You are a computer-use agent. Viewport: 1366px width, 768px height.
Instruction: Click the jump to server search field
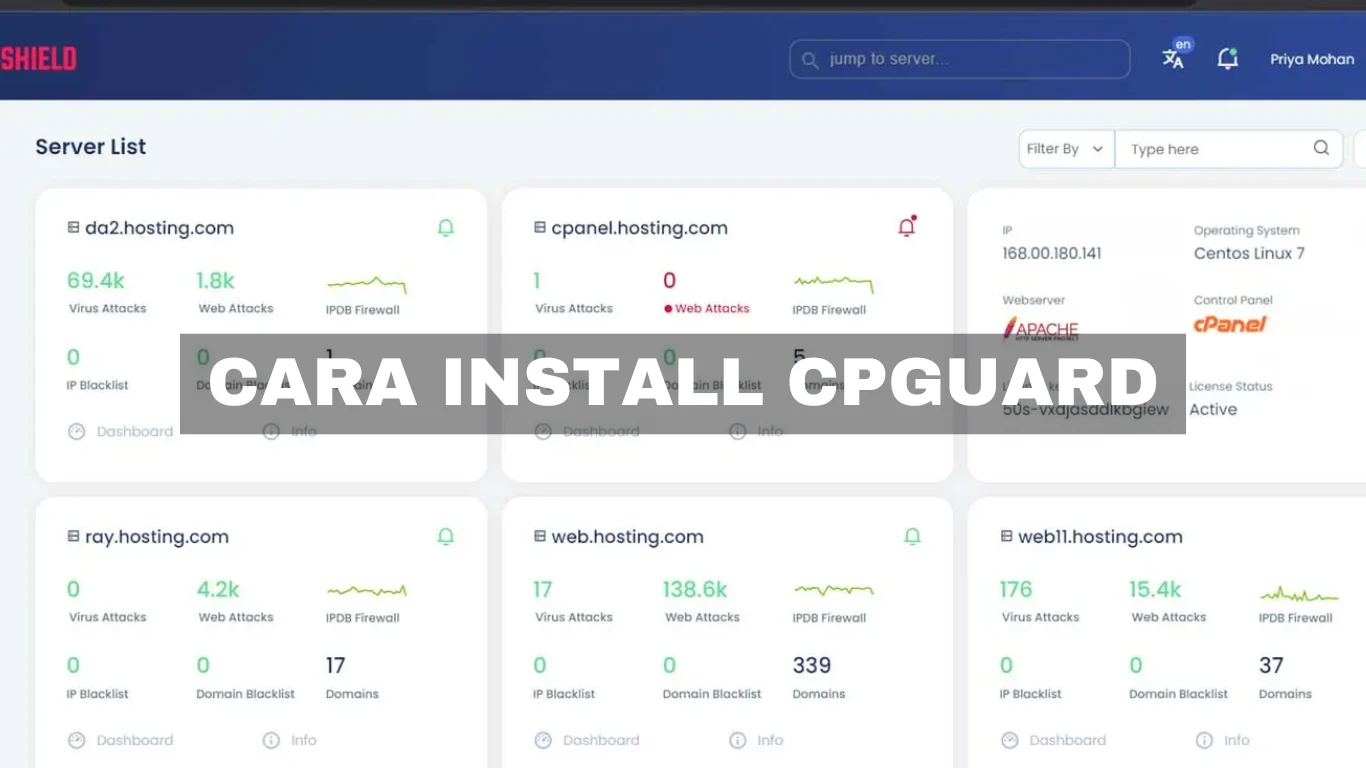coord(960,59)
